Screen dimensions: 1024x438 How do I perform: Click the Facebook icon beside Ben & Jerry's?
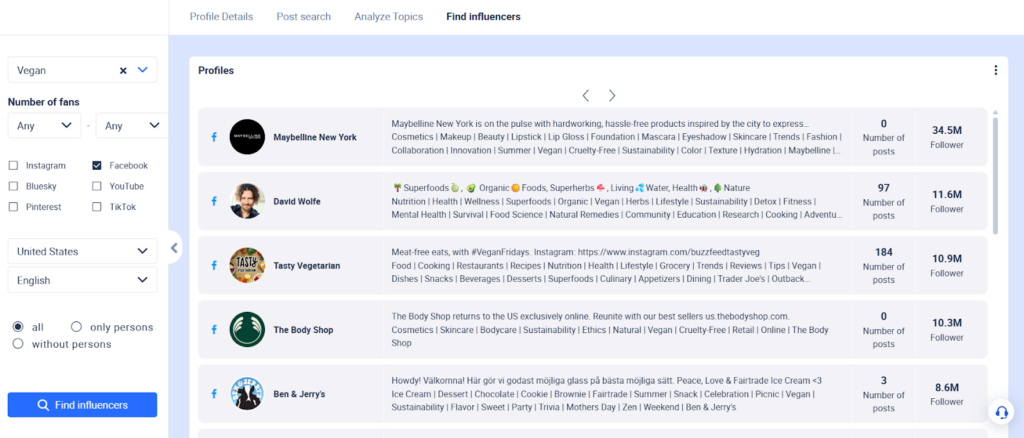(x=214, y=394)
